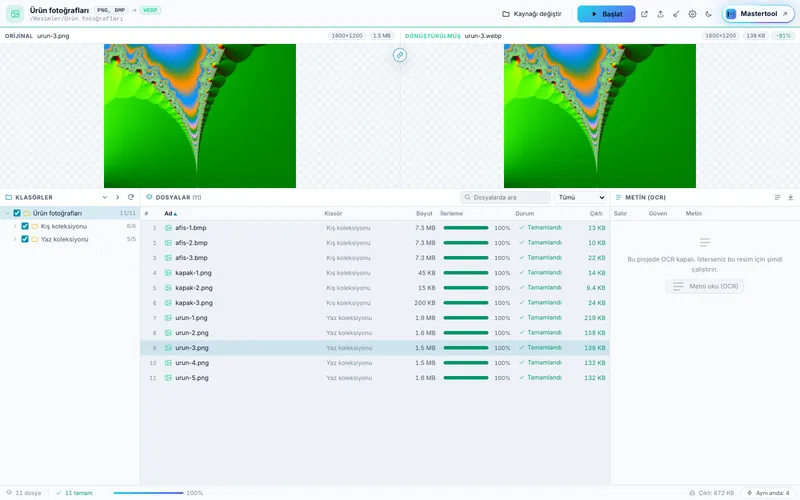The height and width of the screenshot is (500, 800).
Task: Focus the Dosyalarda ara search field
Action: (505, 197)
